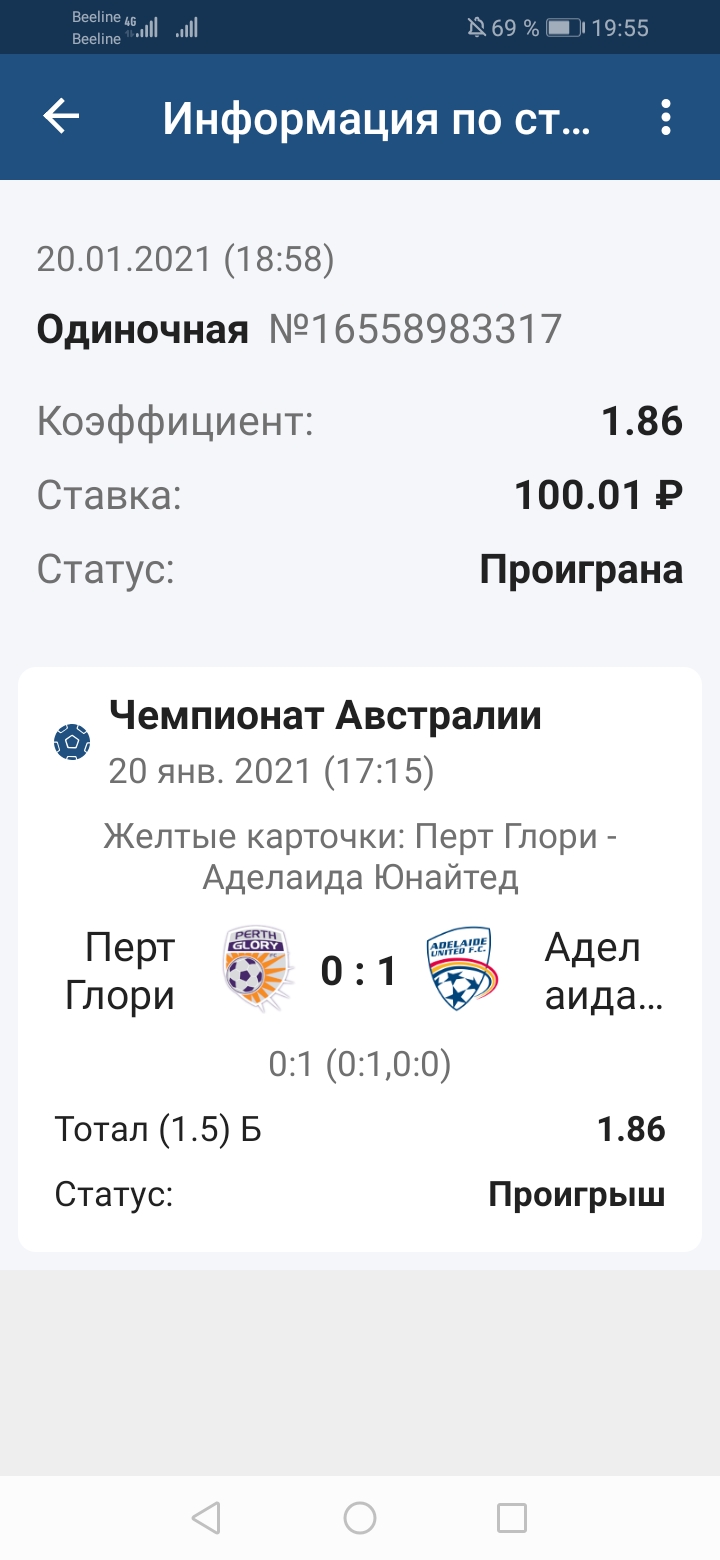Tap the Проиграна status value
This screenshot has width=720, height=1560.
click(581, 570)
